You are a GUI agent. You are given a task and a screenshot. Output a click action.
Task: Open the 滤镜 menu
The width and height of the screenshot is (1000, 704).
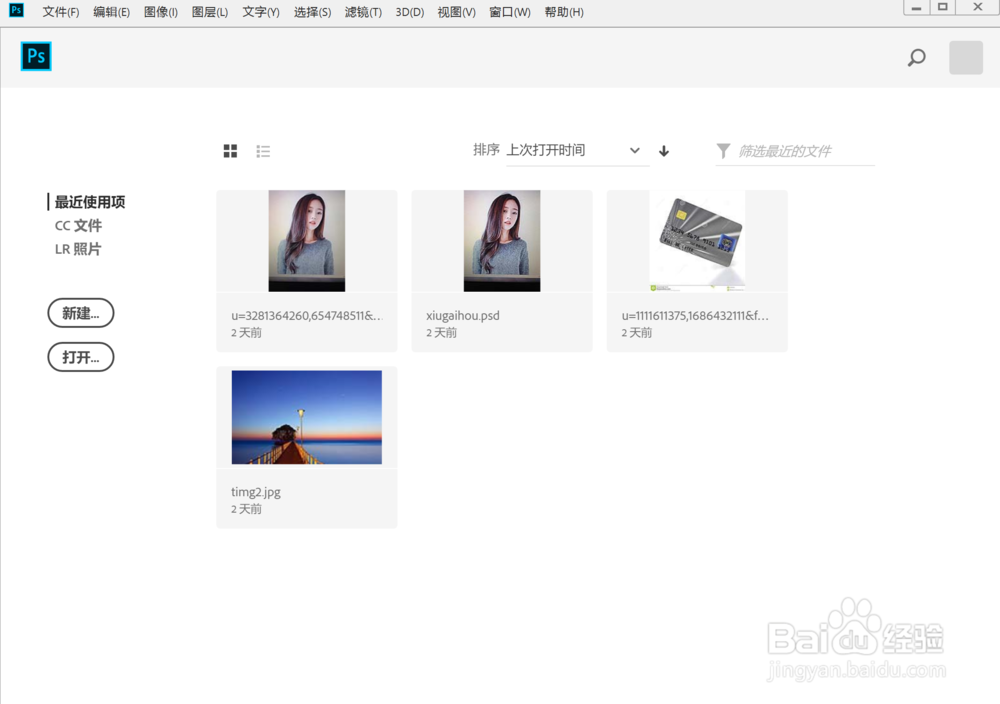tap(362, 12)
